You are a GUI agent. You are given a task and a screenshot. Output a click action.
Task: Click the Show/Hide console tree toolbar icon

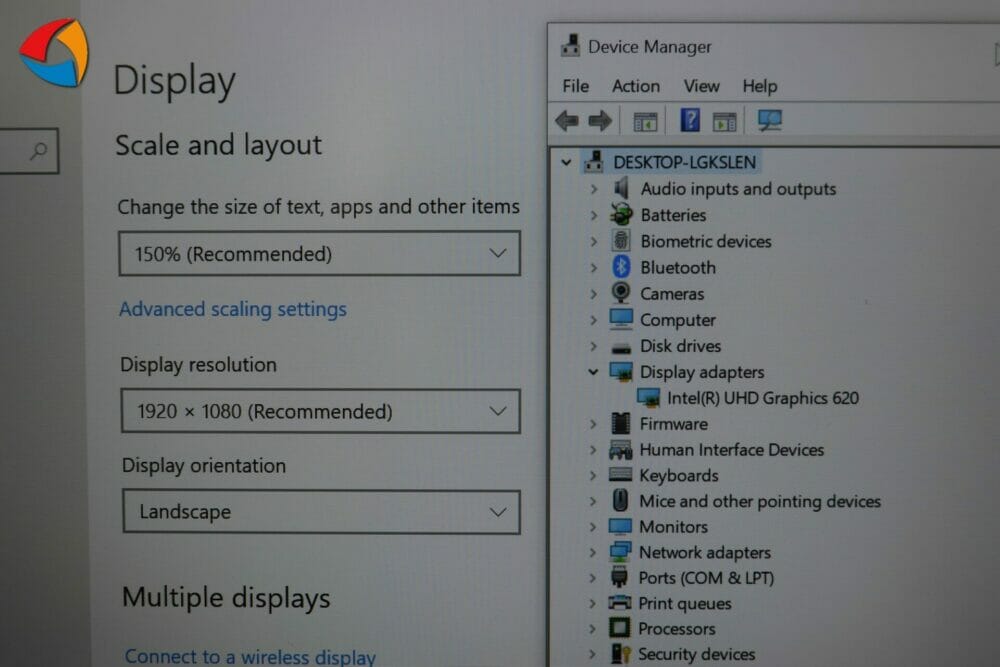645,121
